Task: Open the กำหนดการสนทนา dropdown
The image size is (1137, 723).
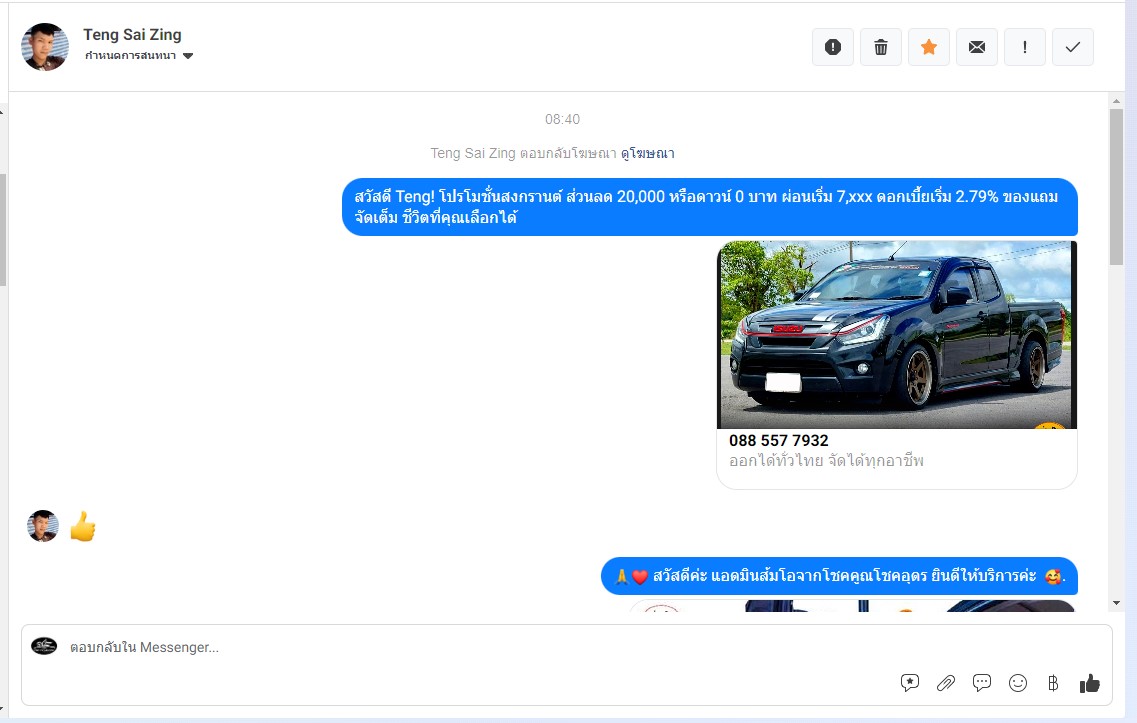Action: point(139,56)
